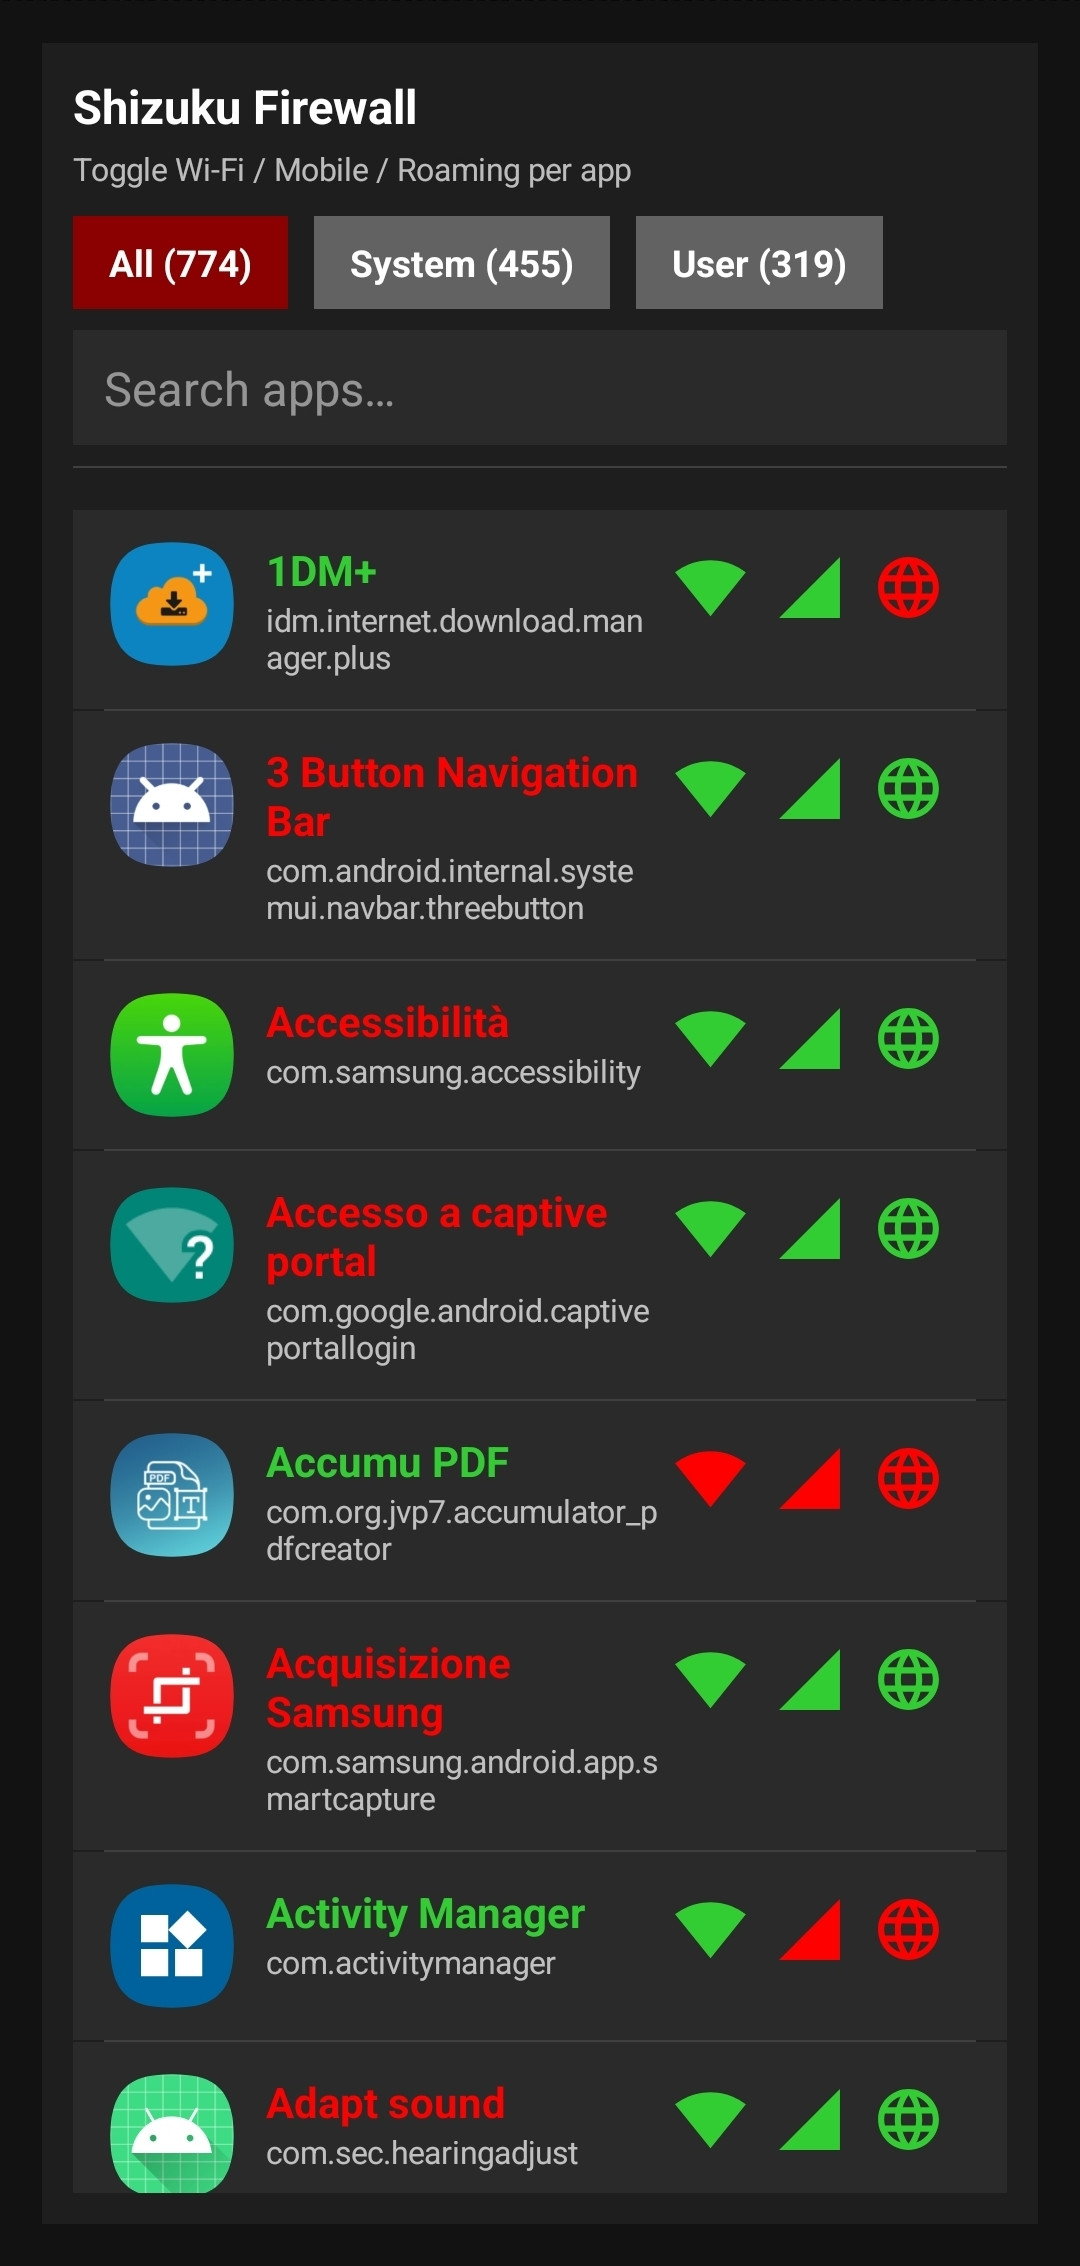
Task: Tap the Accumu PDF app icon
Action: click(x=172, y=1495)
